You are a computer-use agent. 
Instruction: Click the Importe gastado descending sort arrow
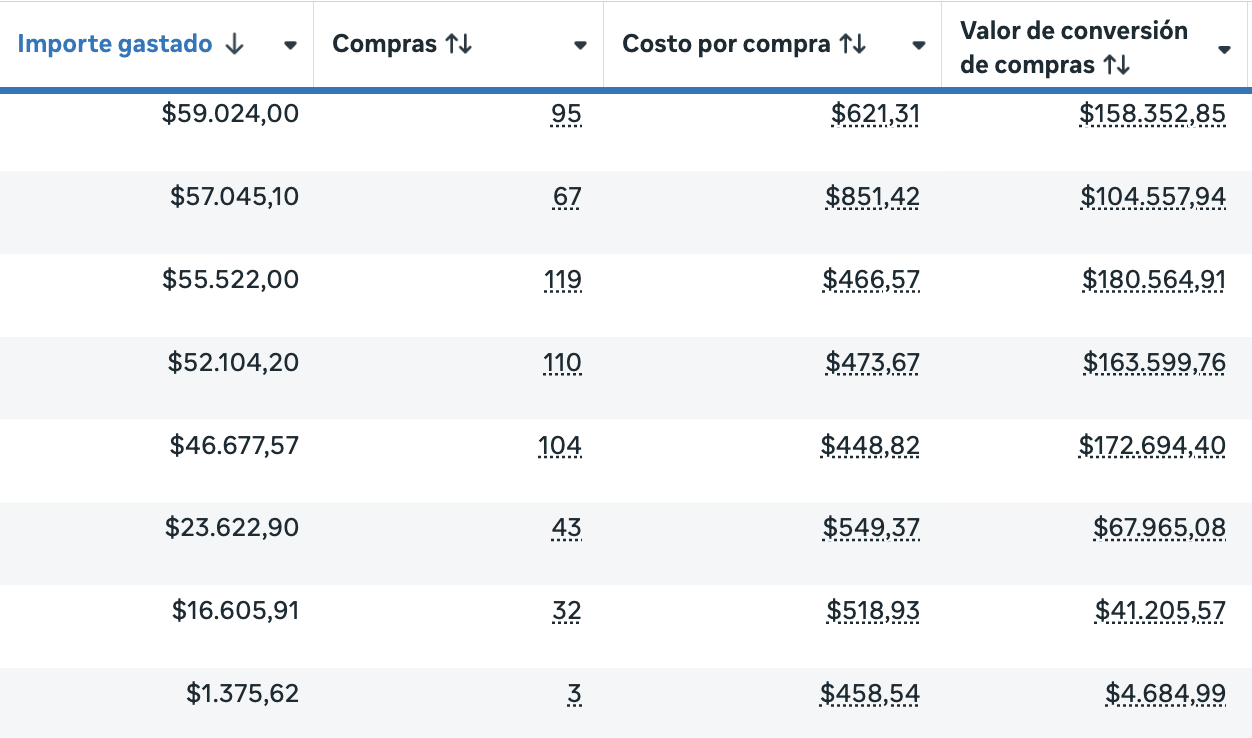coord(235,45)
